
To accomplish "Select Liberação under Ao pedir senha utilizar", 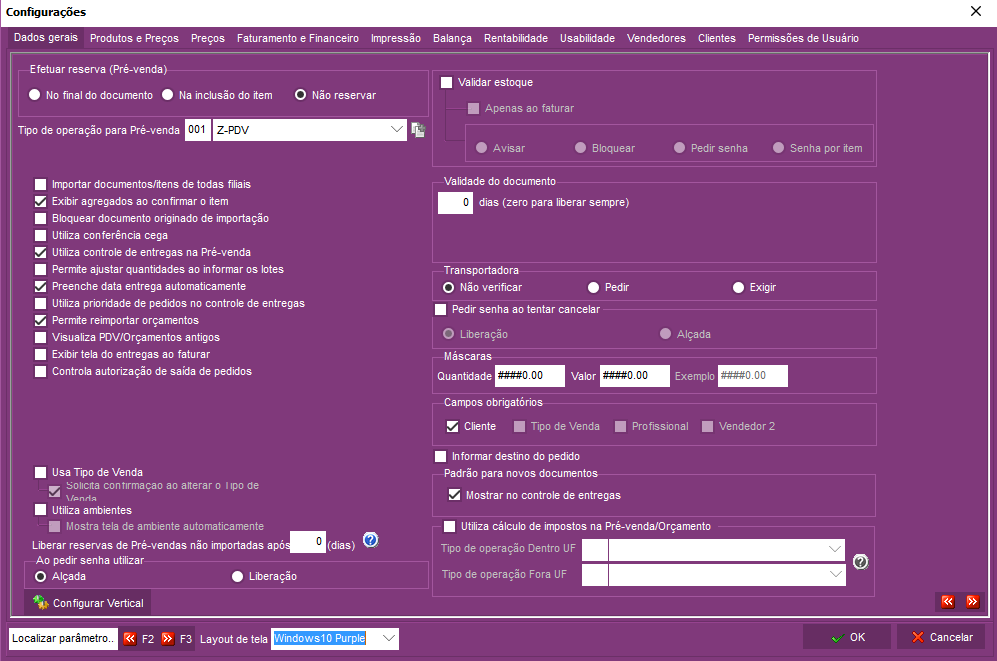I will (x=238, y=576).
